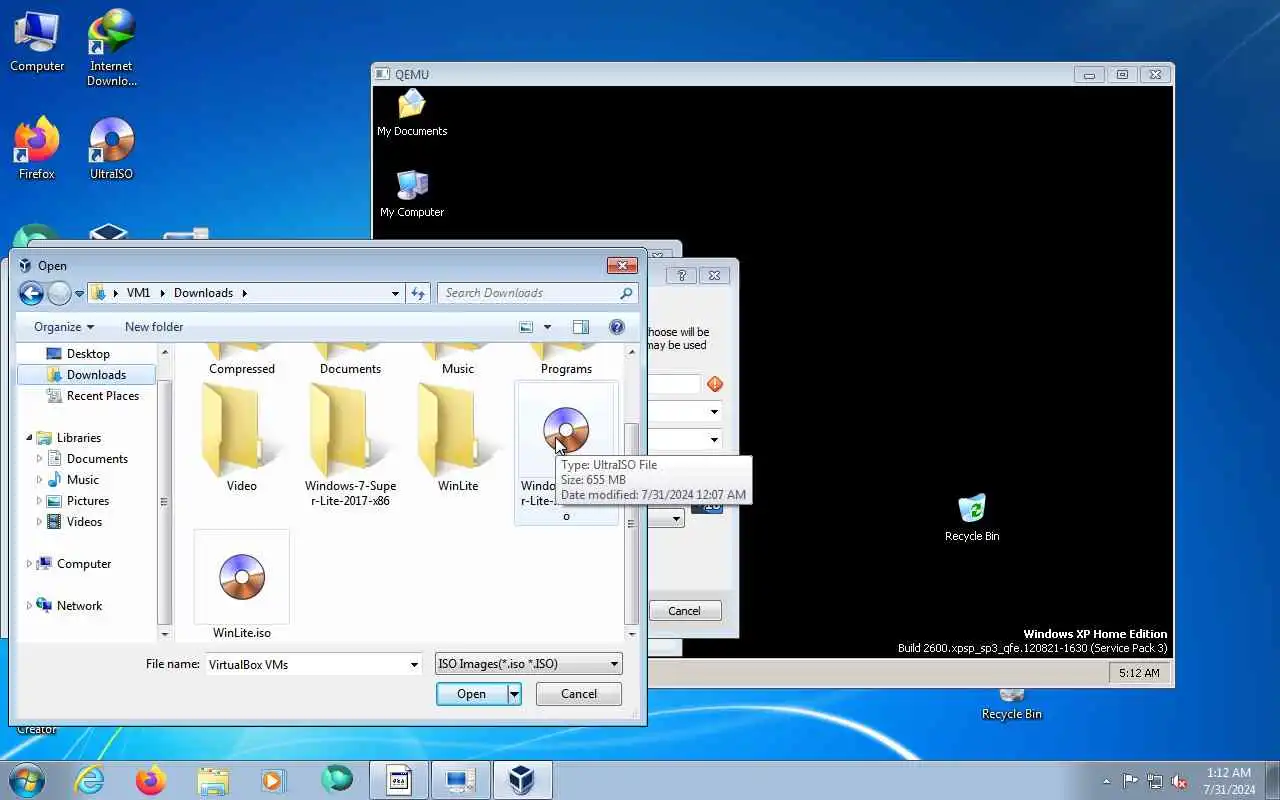1280x800 pixels.
Task: Open the Computer desktop icon
Action: coord(37,41)
